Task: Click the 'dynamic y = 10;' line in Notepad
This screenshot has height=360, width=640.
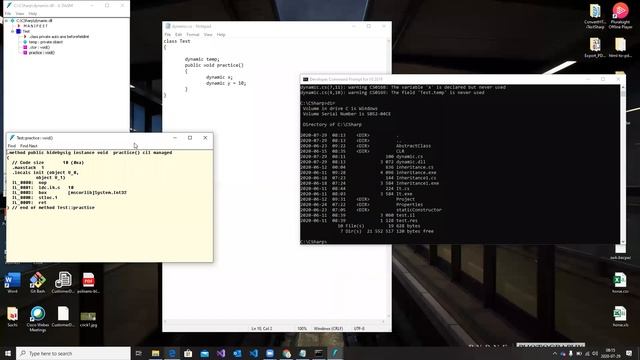Action: click(226, 83)
